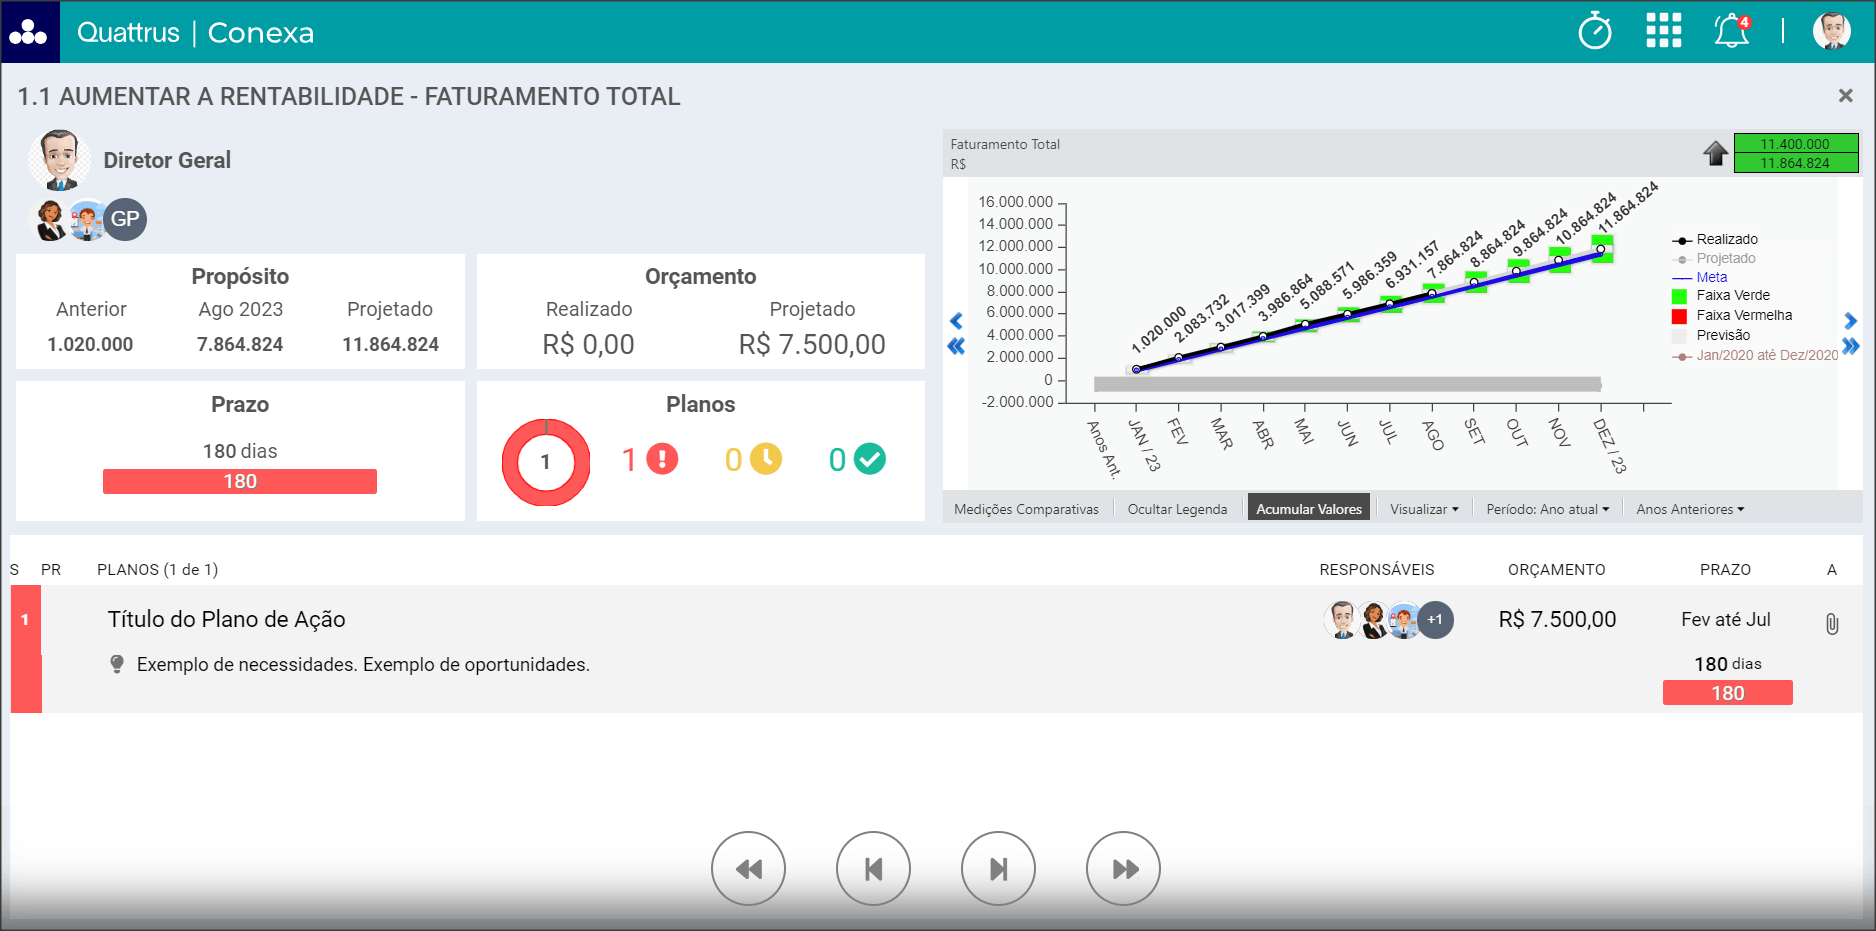Open the Título do Plano de Ação plan
The image size is (1876, 931).
226,619
